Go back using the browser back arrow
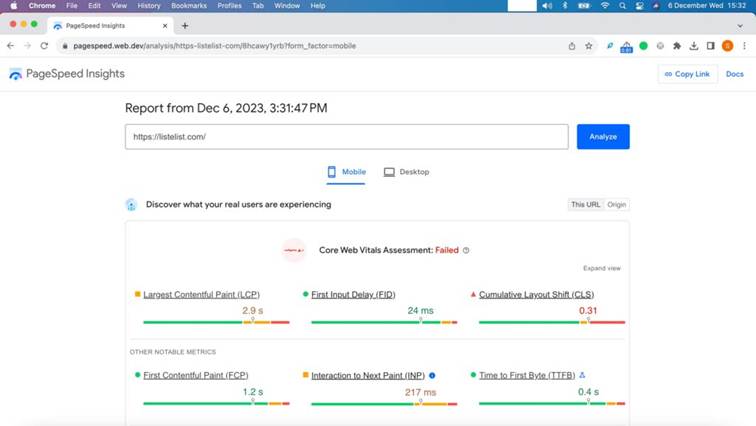756x426 pixels. point(10,45)
